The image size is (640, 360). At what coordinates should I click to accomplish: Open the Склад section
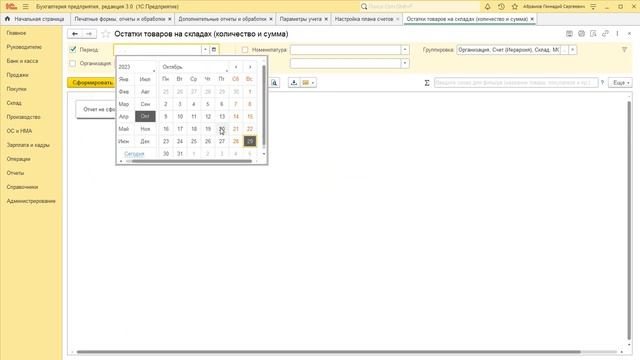tap(14, 103)
